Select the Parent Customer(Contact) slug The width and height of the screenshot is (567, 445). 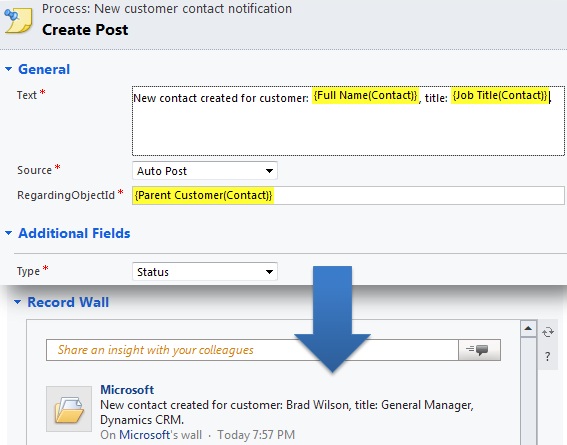coord(203,195)
